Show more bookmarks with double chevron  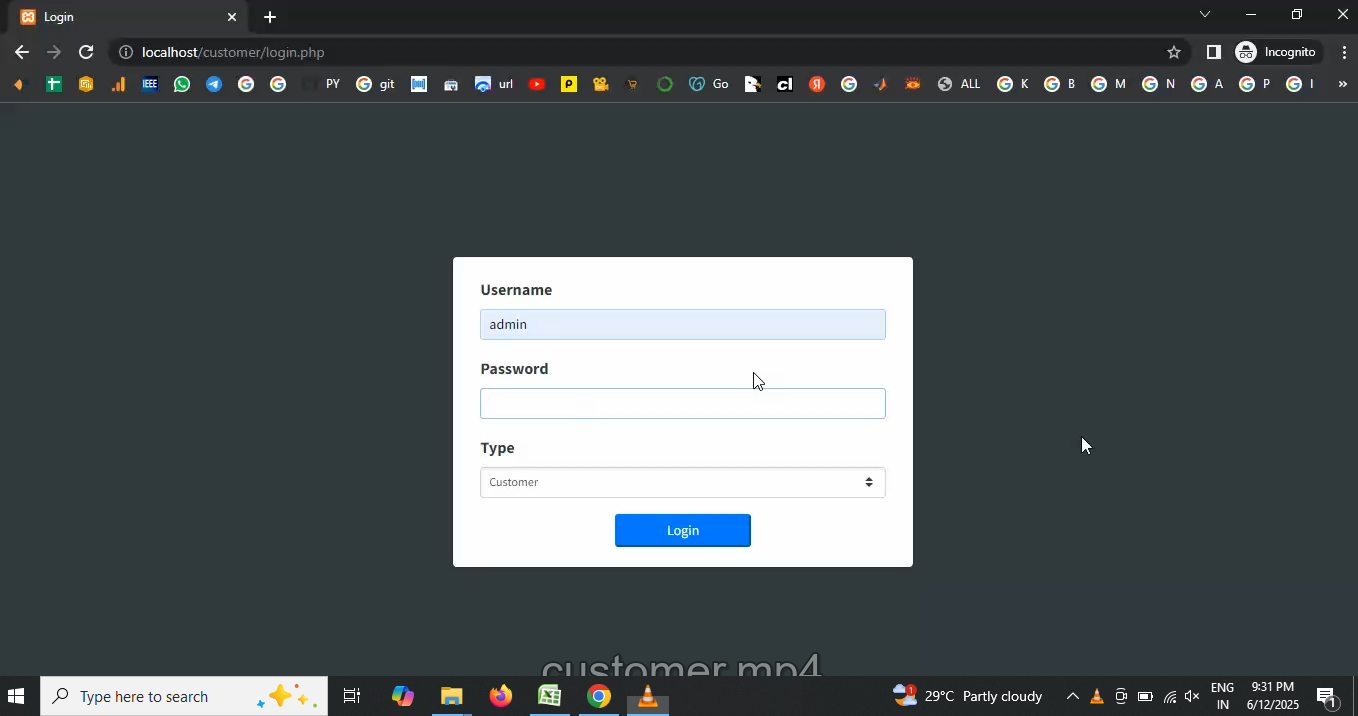(x=1342, y=84)
